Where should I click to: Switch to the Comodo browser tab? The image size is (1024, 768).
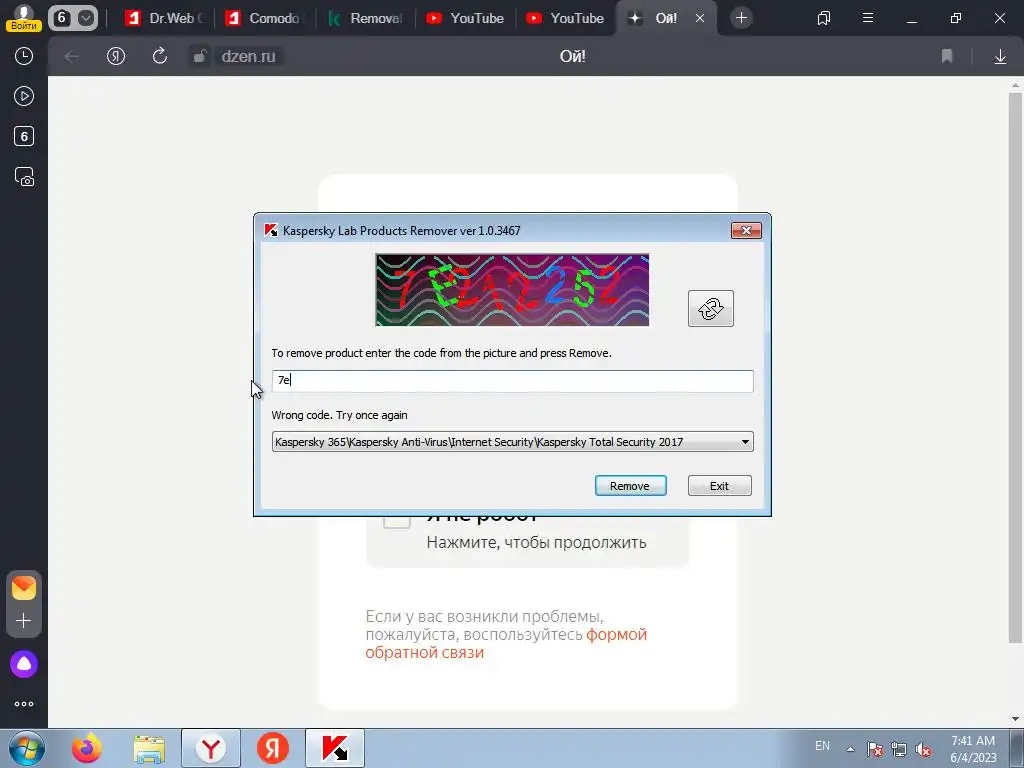[265, 18]
